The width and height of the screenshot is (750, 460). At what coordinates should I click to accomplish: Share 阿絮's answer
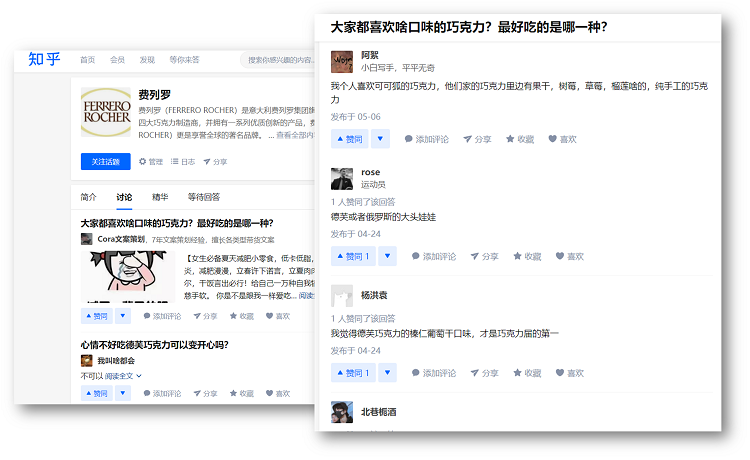[477, 139]
